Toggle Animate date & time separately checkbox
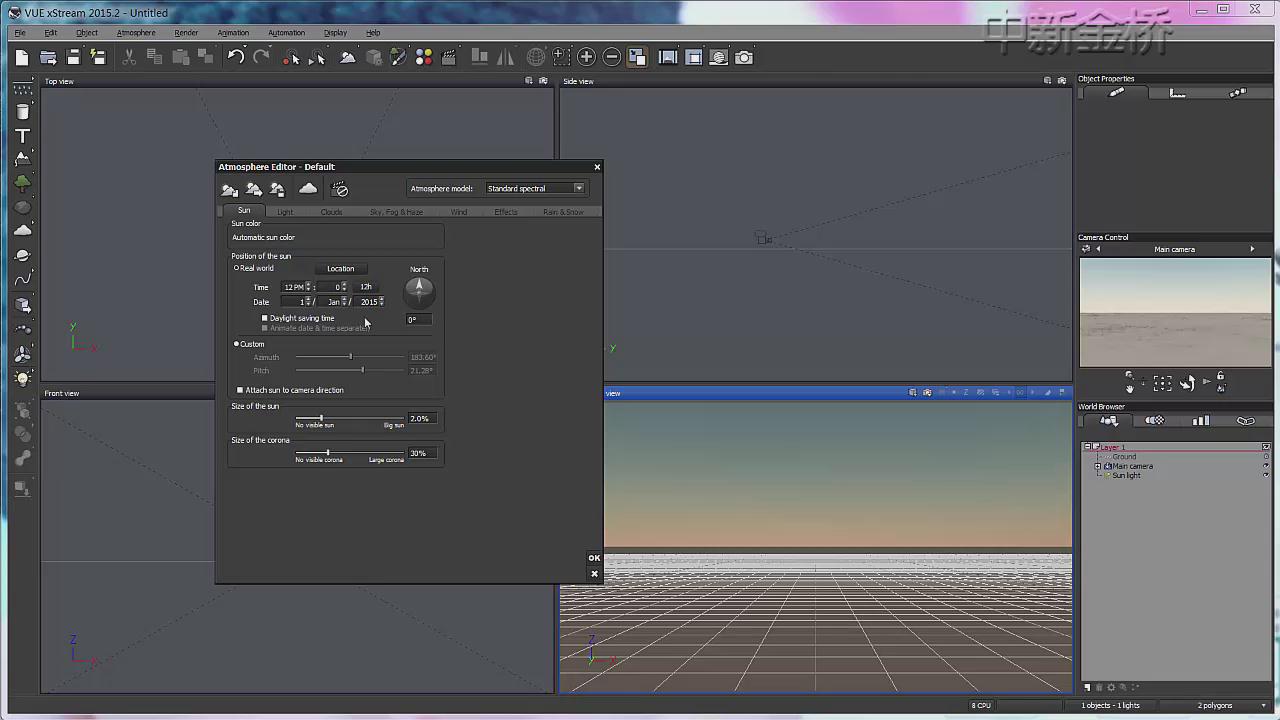Image resolution: width=1280 pixels, height=720 pixels. click(x=265, y=328)
